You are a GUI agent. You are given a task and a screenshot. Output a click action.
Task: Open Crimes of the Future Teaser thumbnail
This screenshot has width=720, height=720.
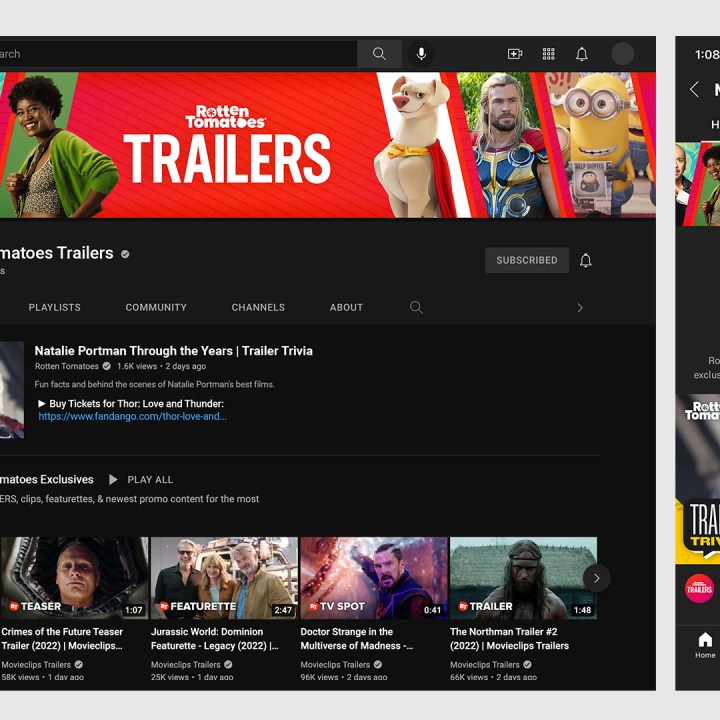click(74, 578)
